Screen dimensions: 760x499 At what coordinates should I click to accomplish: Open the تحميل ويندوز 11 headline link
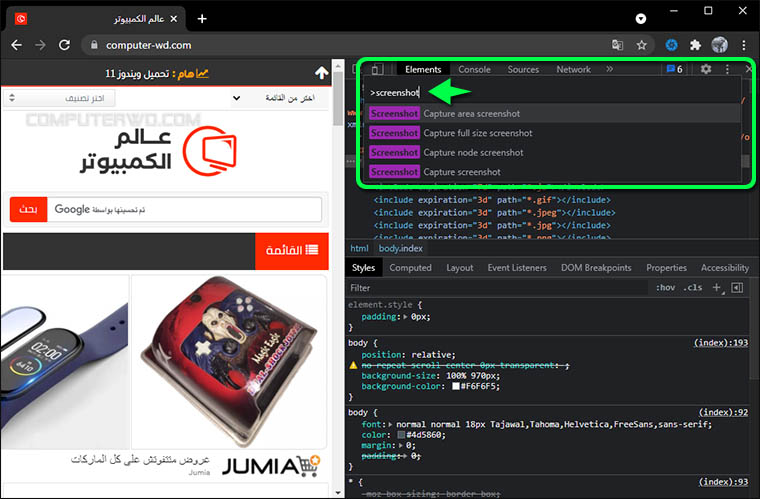[137, 74]
